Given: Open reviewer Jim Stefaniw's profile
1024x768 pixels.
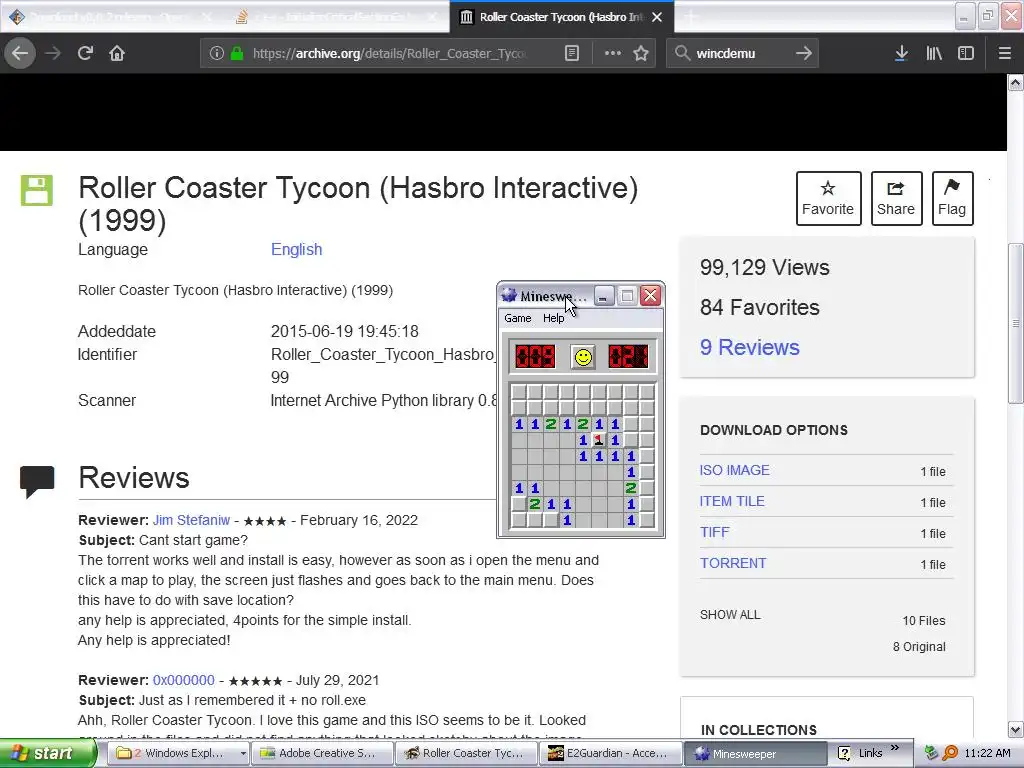Looking at the screenshot, I should pos(191,520).
